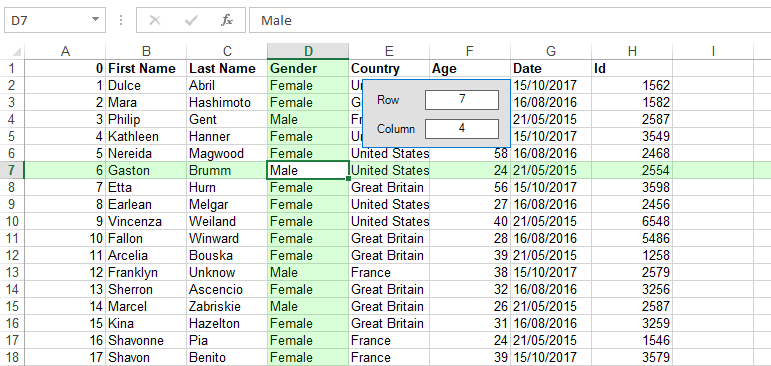
Task: Click the active cell D7 containing Male
Action: tap(308, 170)
